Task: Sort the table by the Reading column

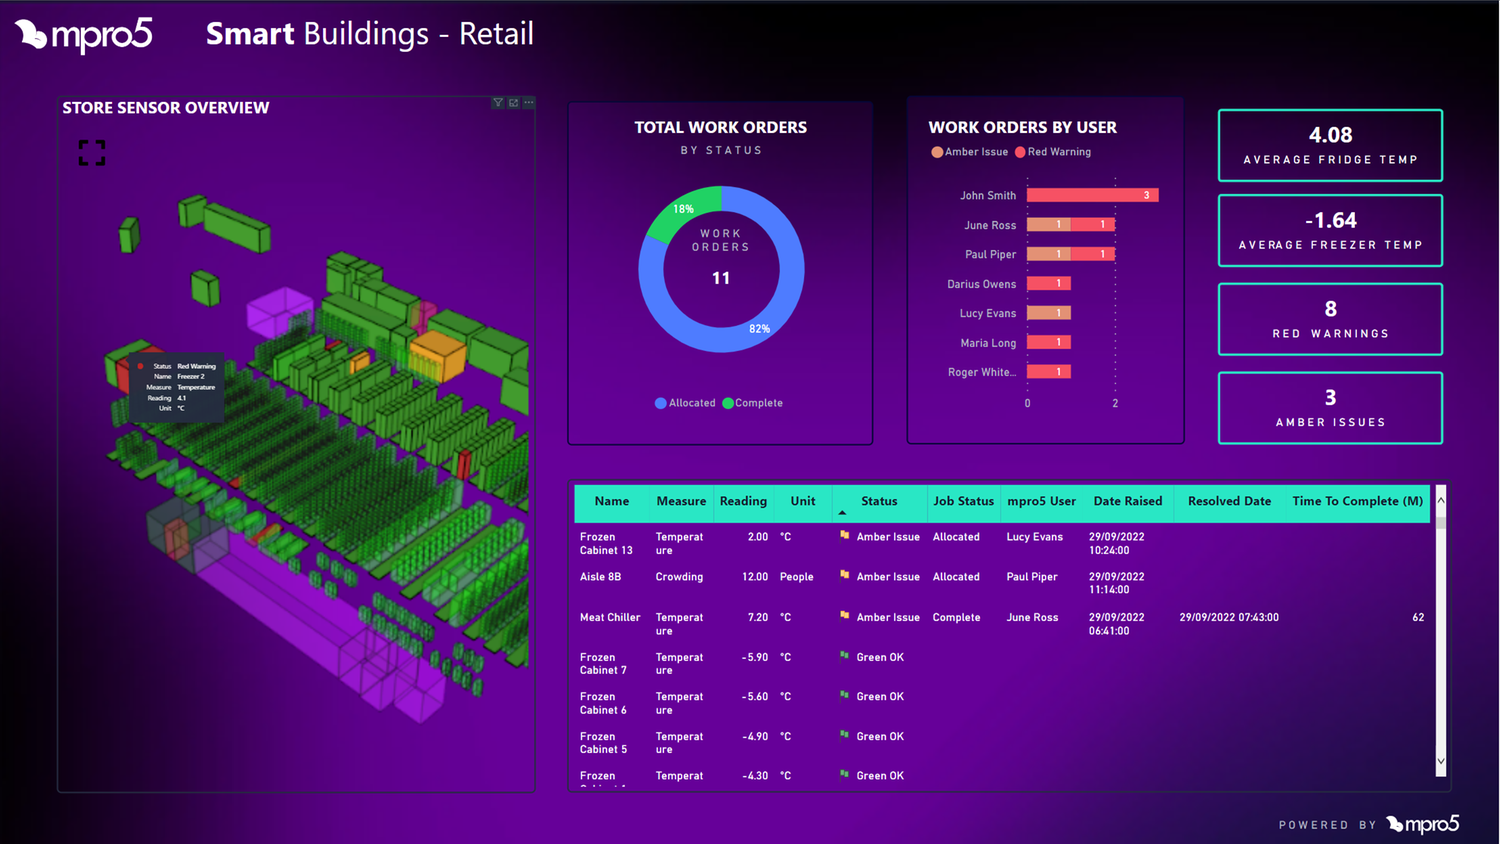Action: click(743, 501)
